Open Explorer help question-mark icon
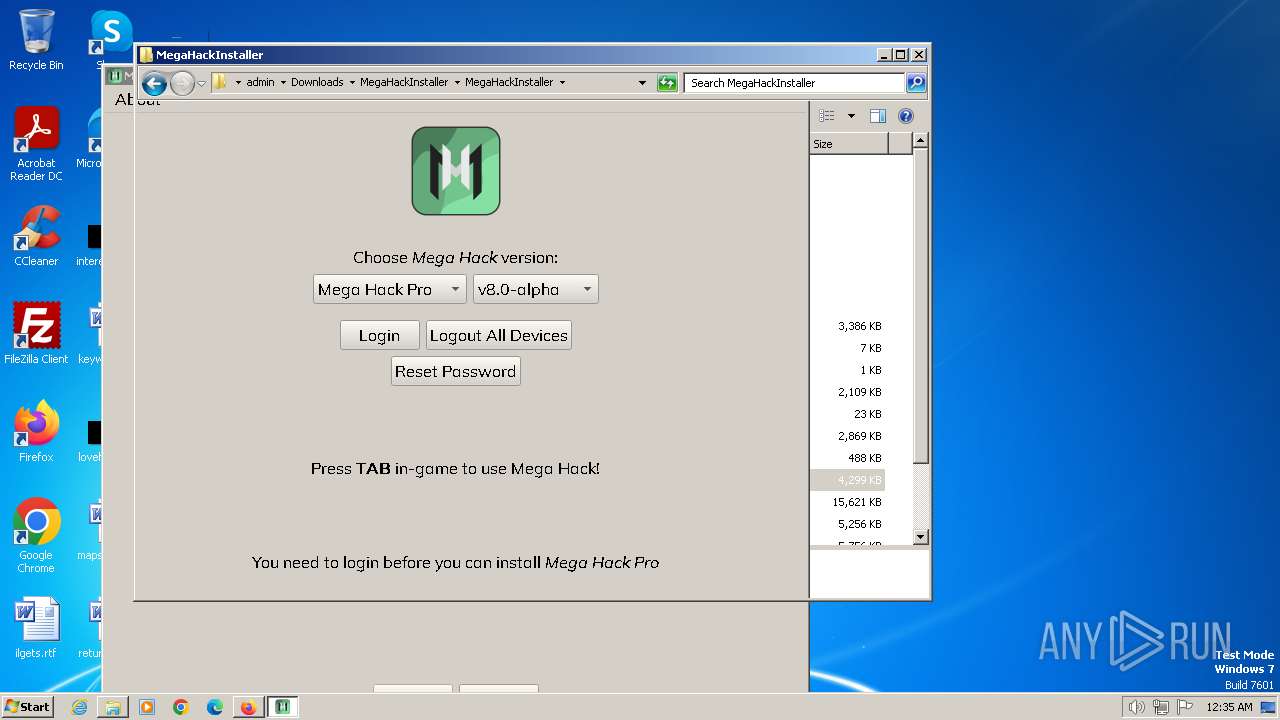This screenshot has width=1280, height=720. click(906, 116)
